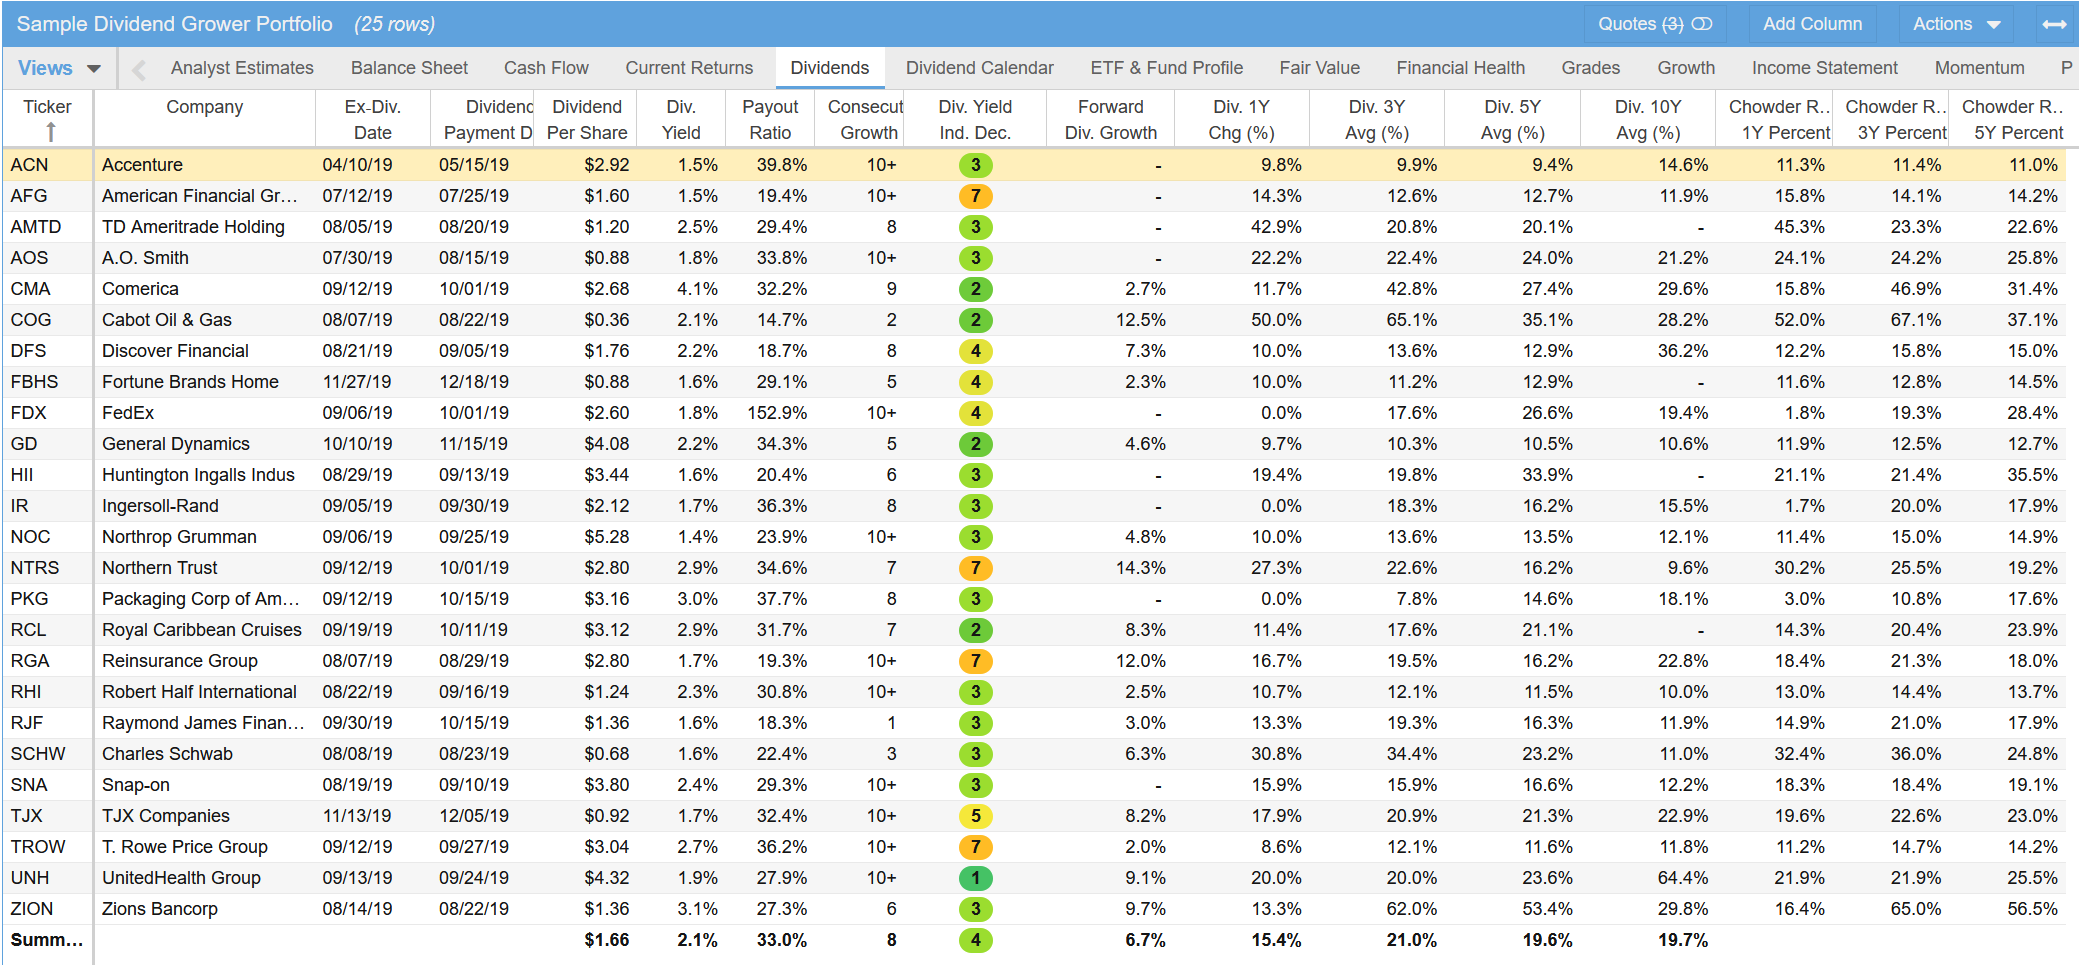Click company name Northrop Grumman
Viewport: 2079px width, 965px height.
coord(179,537)
